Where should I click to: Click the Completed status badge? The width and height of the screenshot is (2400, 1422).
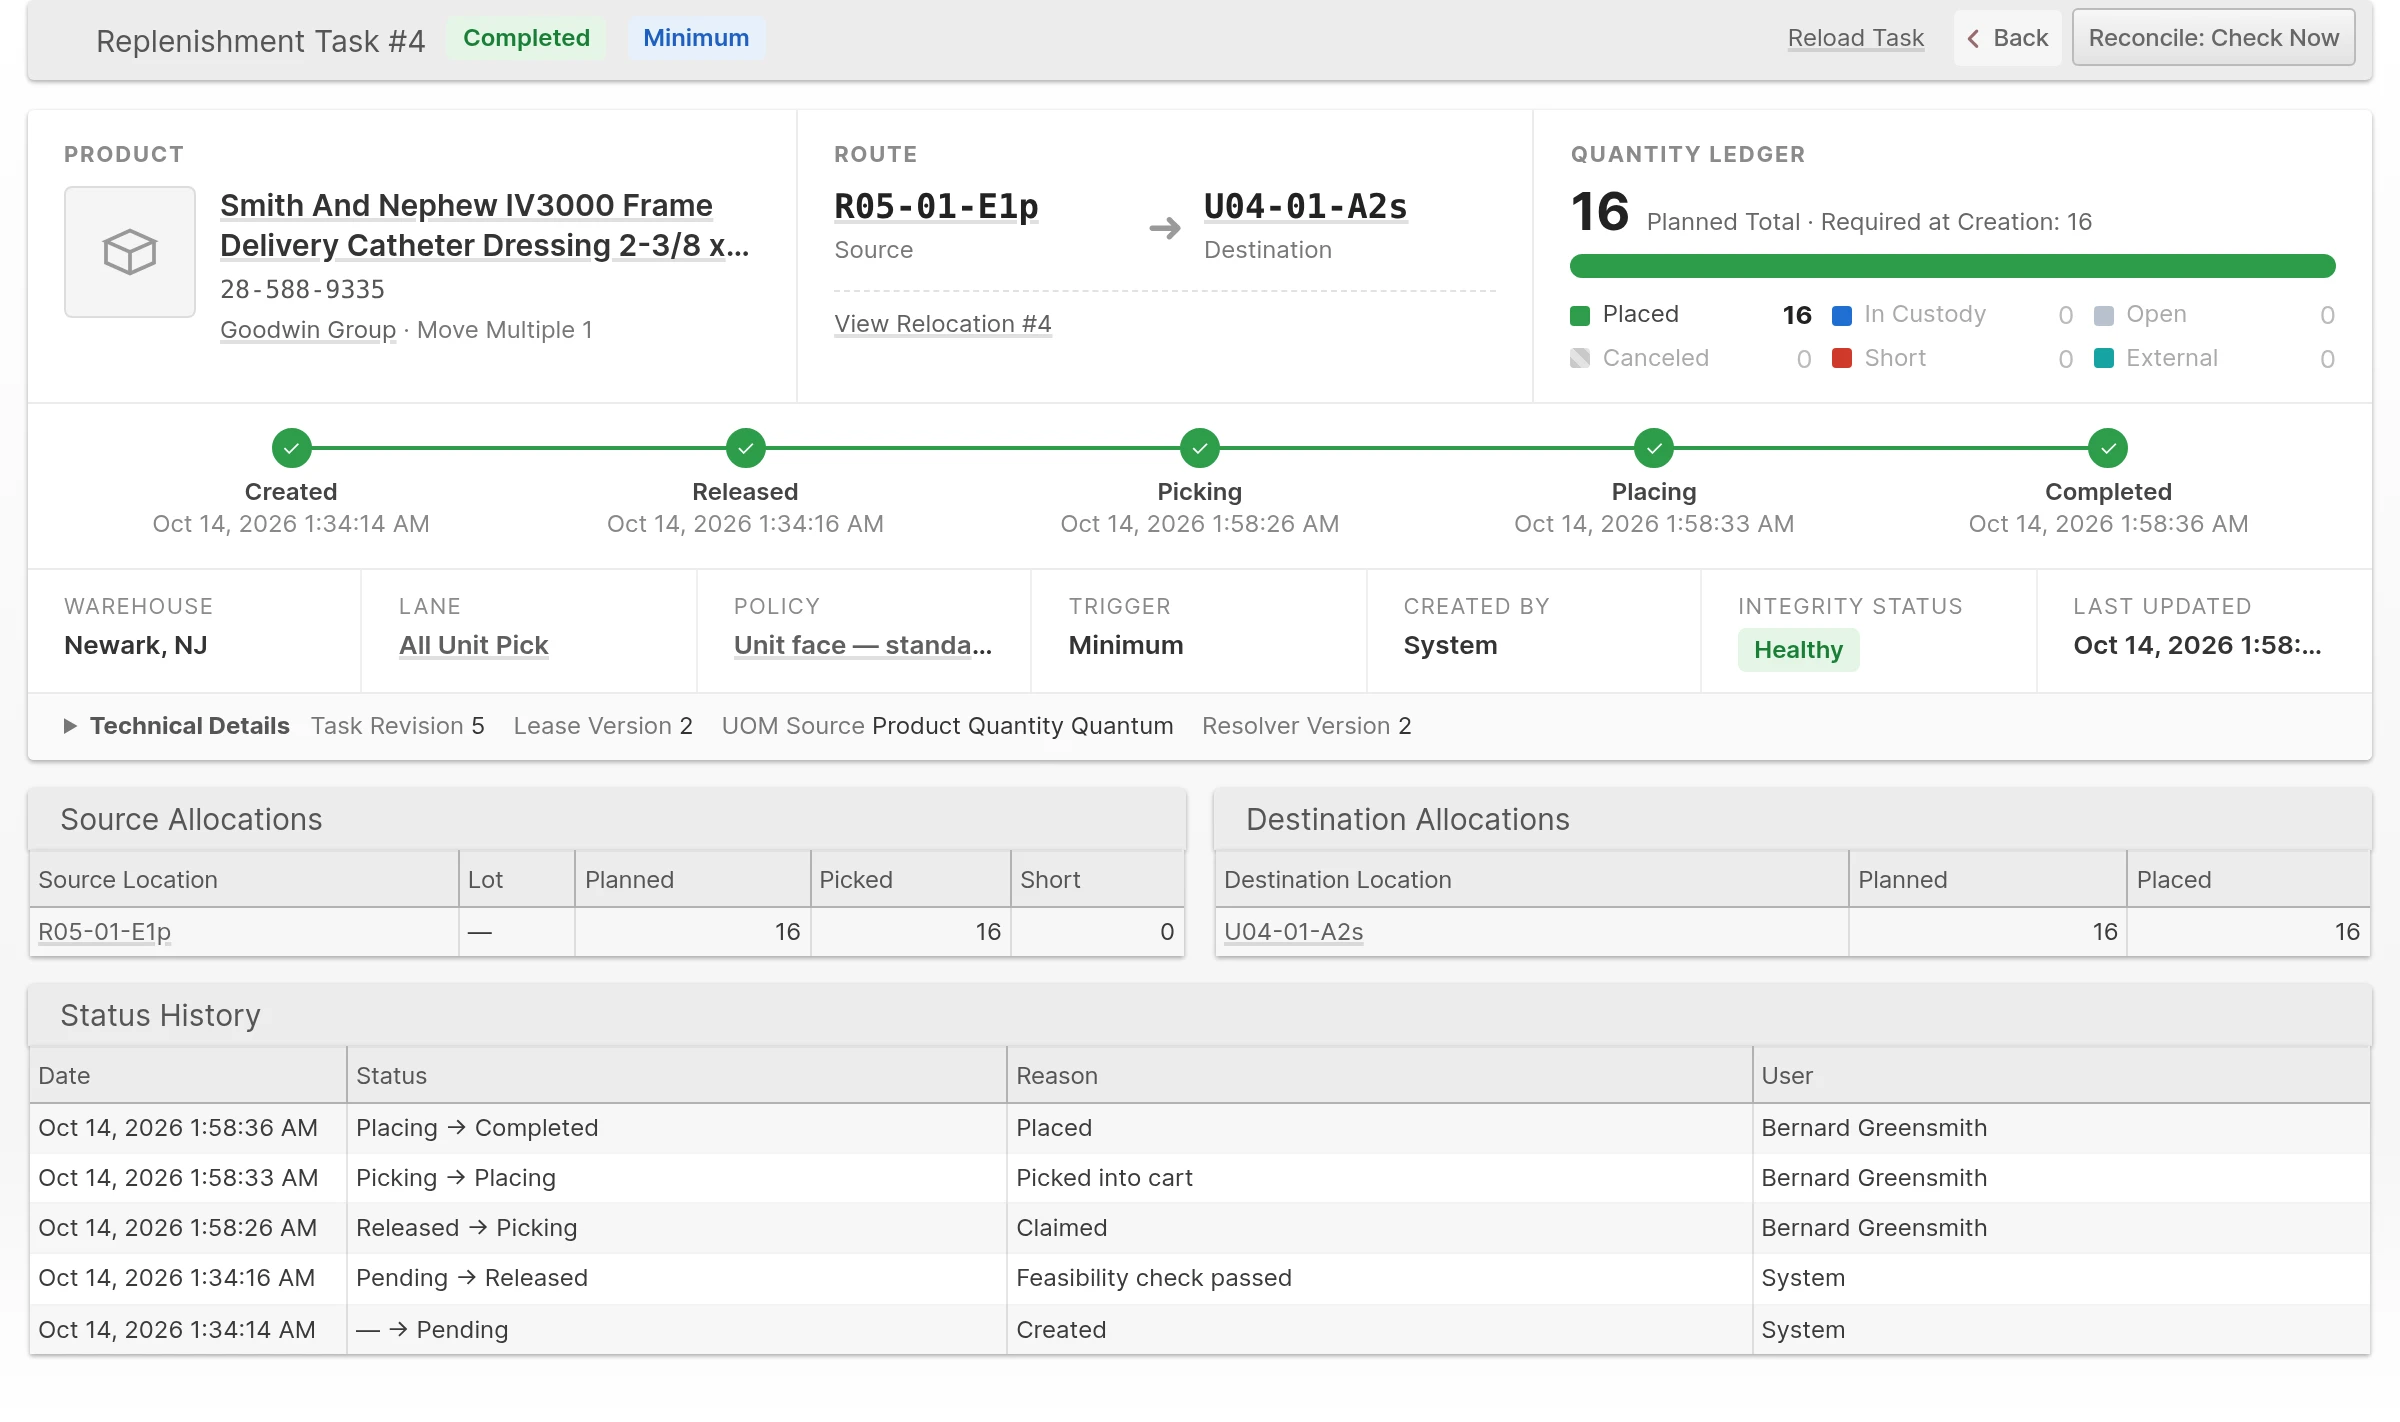click(x=526, y=38)
